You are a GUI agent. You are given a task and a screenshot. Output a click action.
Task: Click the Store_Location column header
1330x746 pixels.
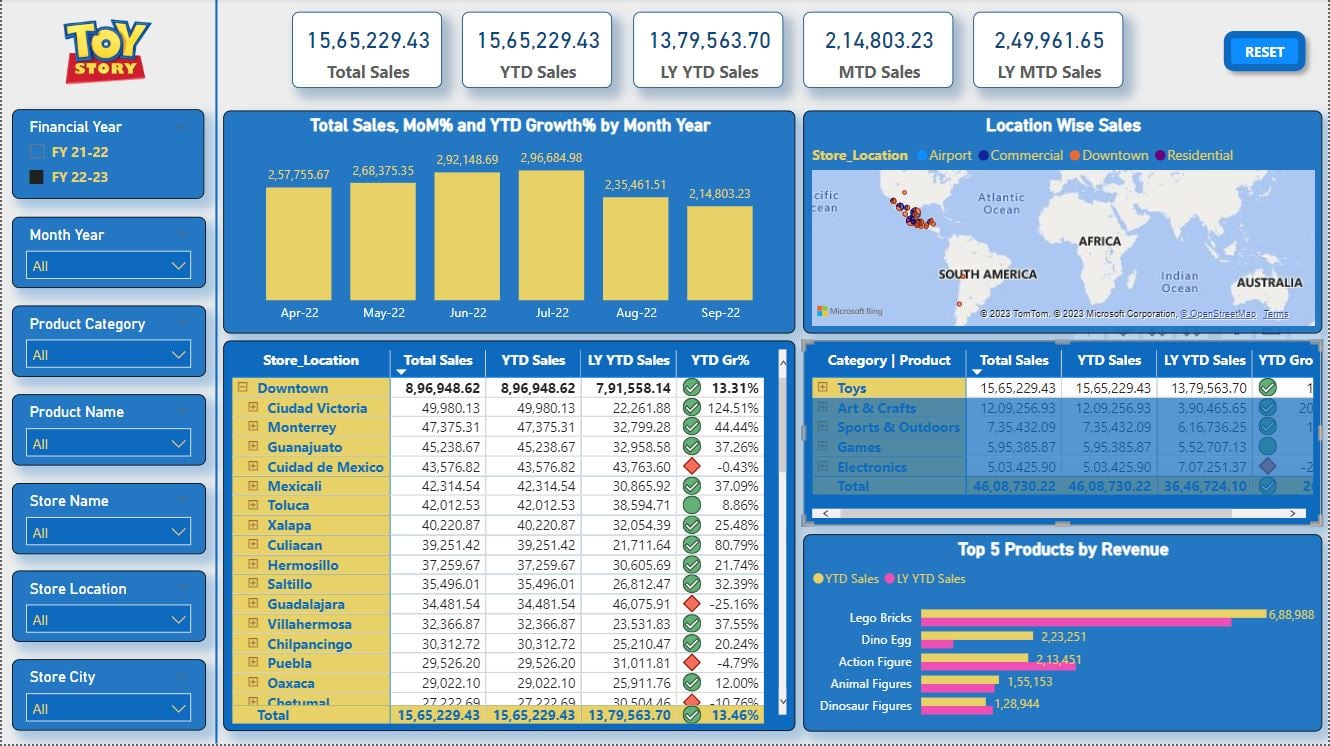[x=310, y=360]
